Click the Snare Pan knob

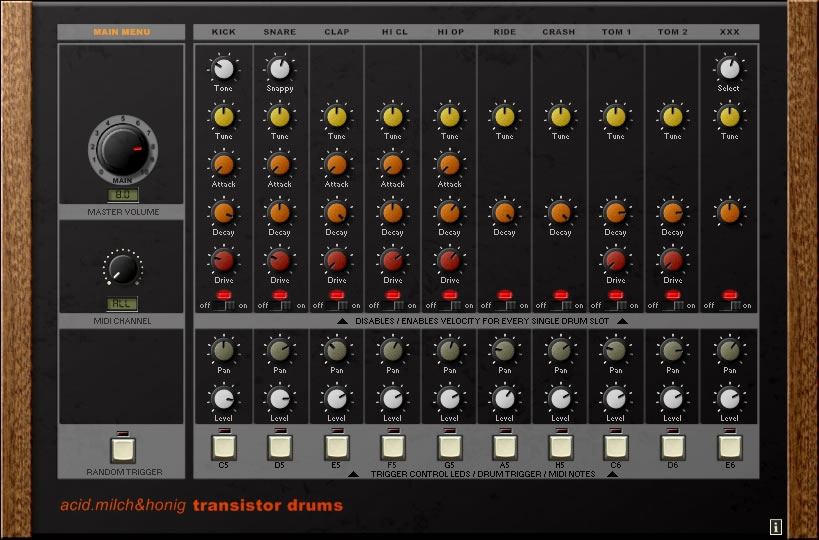pyautogui.click(x=279, y=350)
